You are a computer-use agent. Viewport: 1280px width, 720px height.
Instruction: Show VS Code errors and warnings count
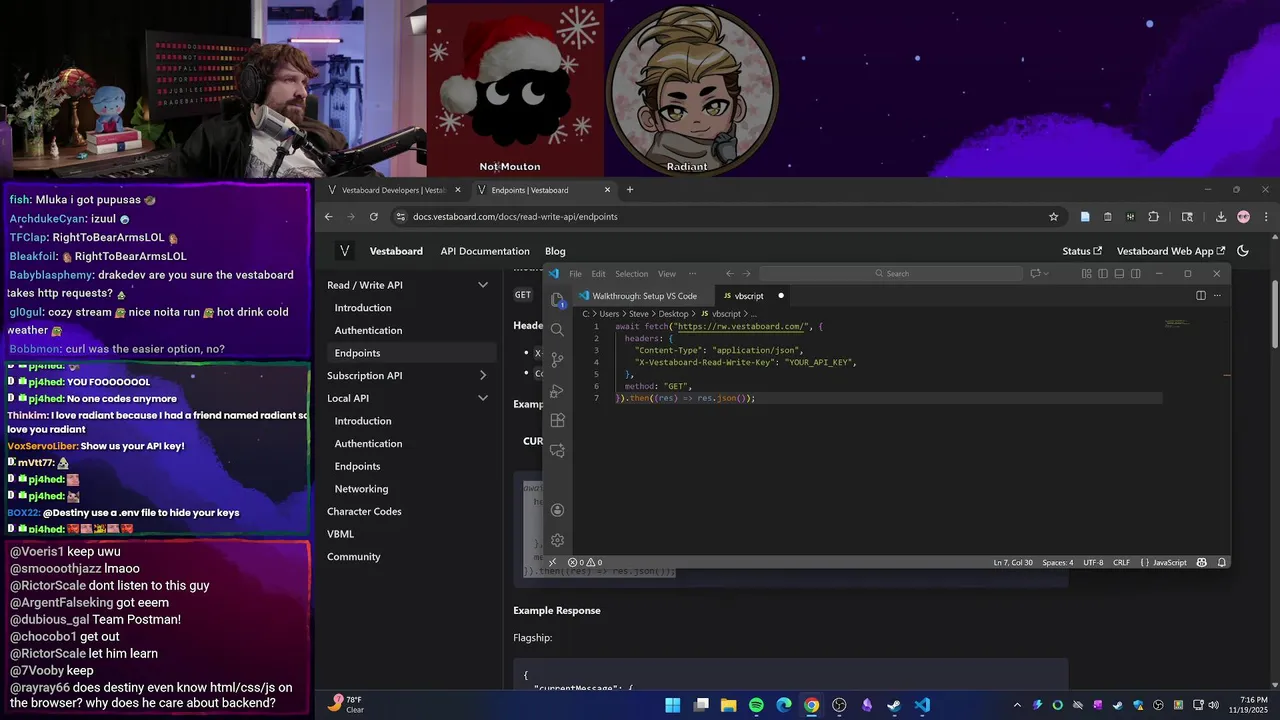pos(586,562)
